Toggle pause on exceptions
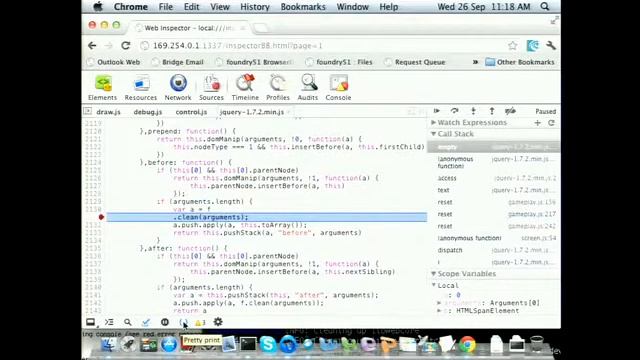This screenshot has height=360, width=640. click(165, 322)
